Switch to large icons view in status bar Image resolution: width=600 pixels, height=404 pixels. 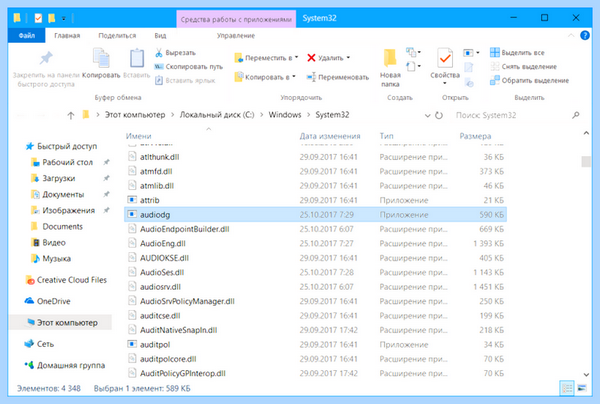(582, 388)
